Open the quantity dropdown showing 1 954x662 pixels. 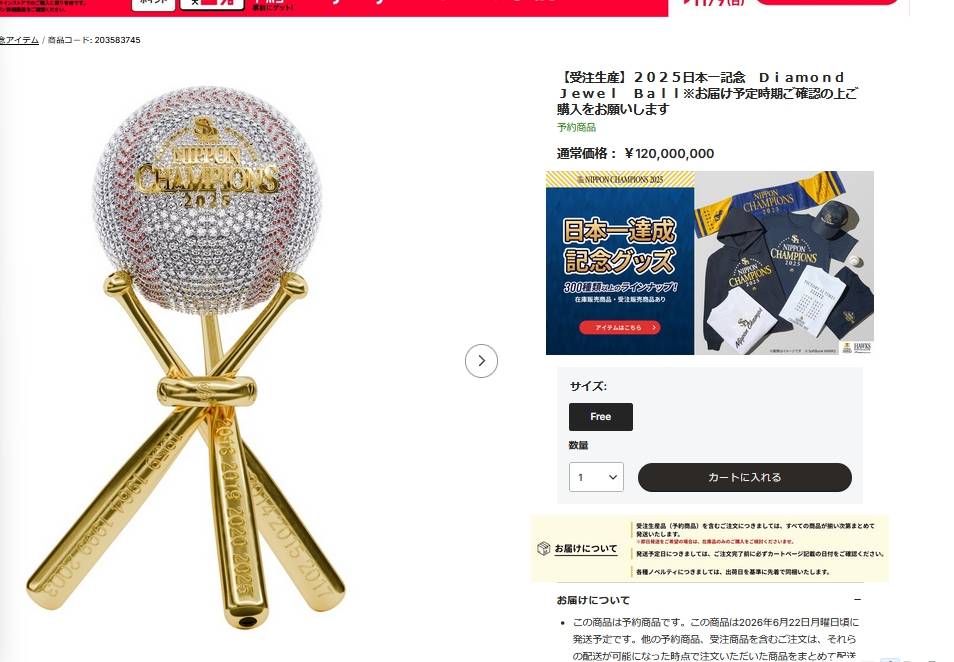coord(596,477)
